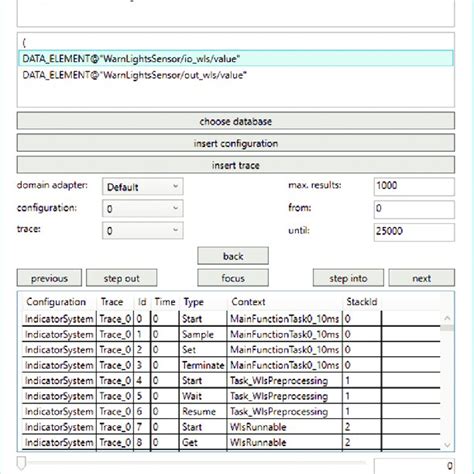Click the Time column header
Image resolution: width=474 pixels, height=474 pixels.
165,302
